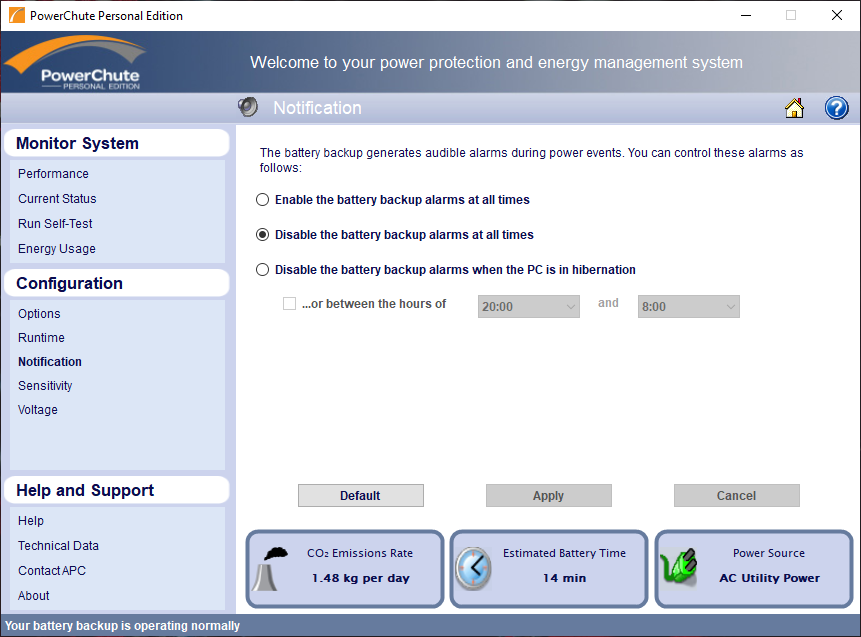Click the 'AC Utility Power' text
This screenshot has height=637, width=861.
point(769,578)
